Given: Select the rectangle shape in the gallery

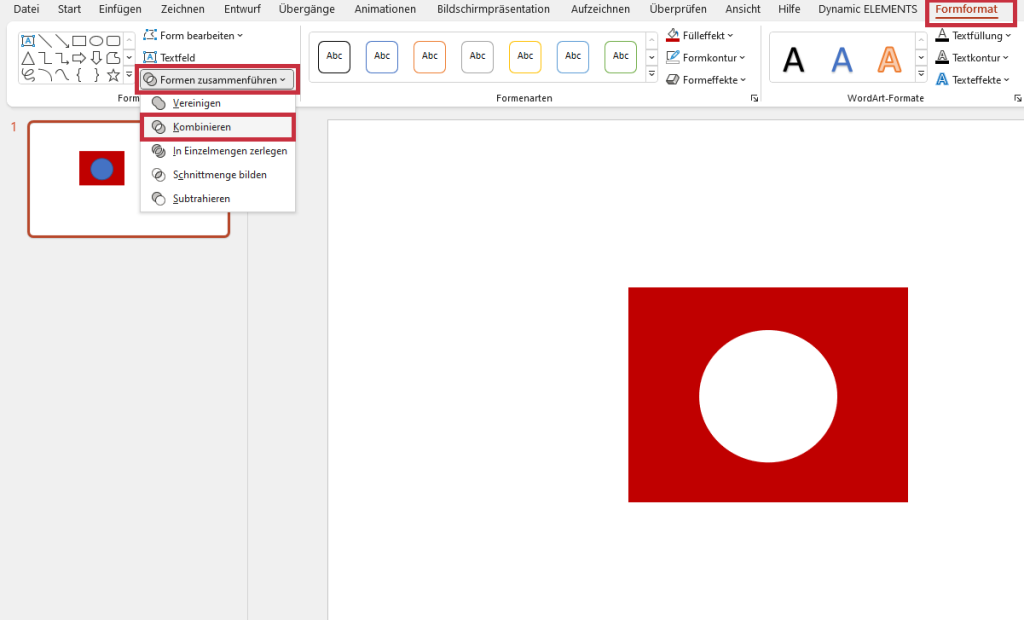Looking at the screenshot, I should pyautogui.click(x=79, y=41).
